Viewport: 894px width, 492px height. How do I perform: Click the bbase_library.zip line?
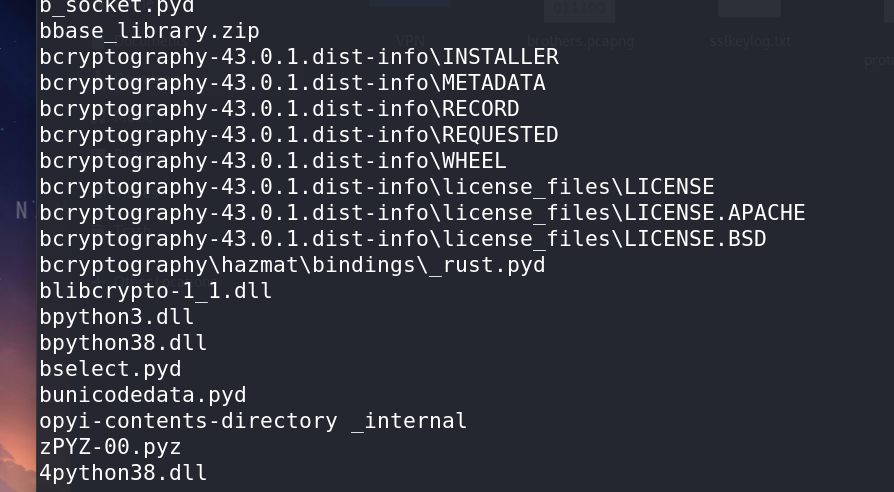pos(149,31)
